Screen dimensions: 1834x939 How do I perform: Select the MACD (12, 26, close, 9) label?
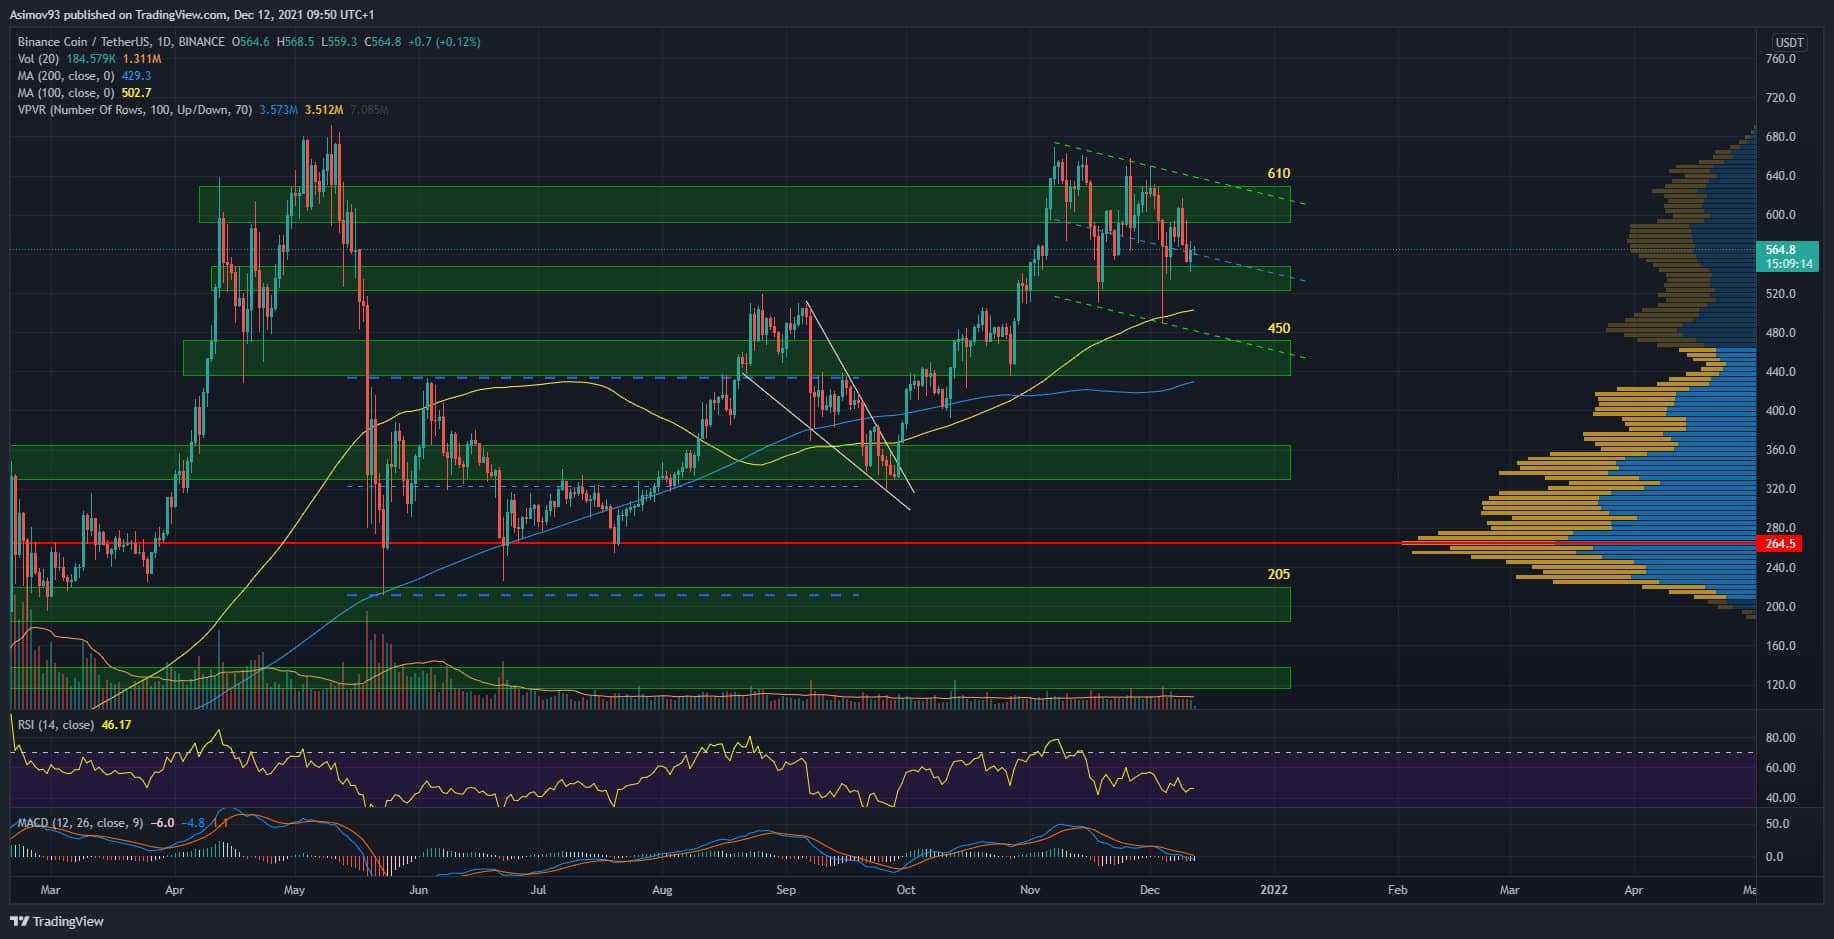80,823
